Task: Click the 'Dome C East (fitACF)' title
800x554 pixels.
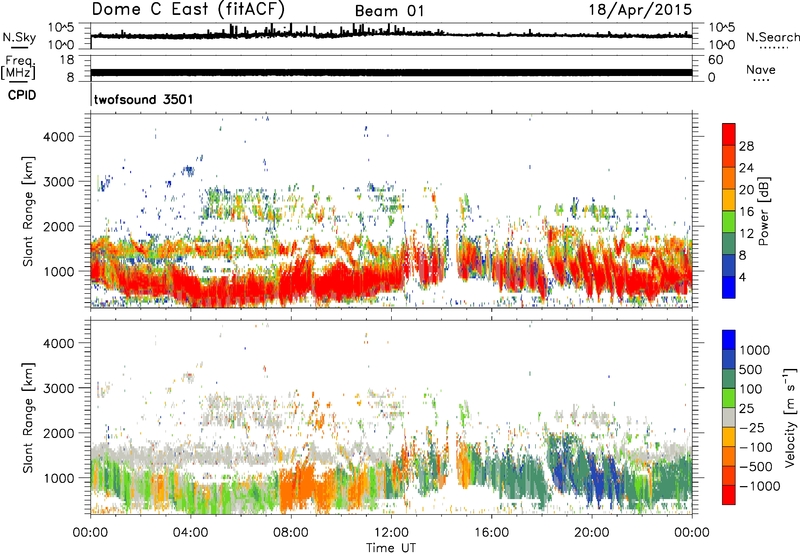Action: pyautogui.click(x=188, y=9)
